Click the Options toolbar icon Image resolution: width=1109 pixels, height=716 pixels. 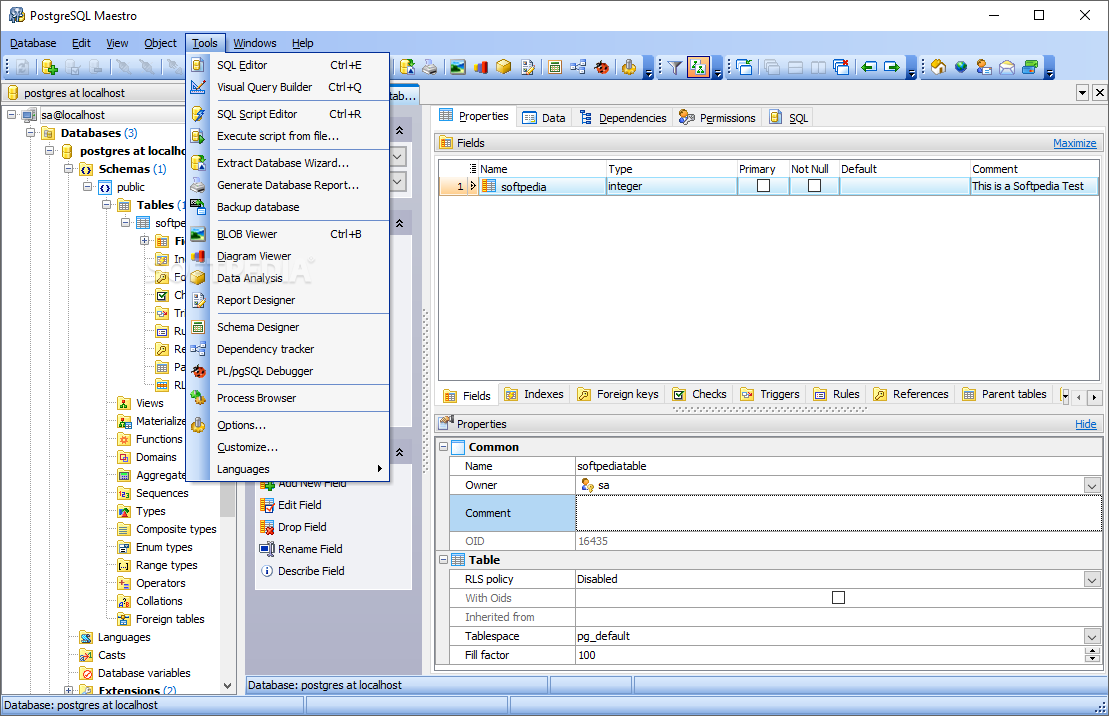(x=629, y=67)
